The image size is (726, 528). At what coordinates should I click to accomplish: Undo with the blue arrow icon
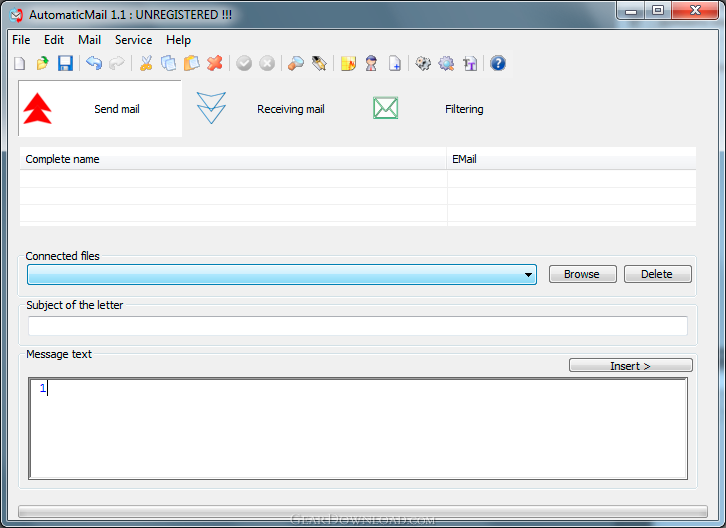click(x=94, y=63)
